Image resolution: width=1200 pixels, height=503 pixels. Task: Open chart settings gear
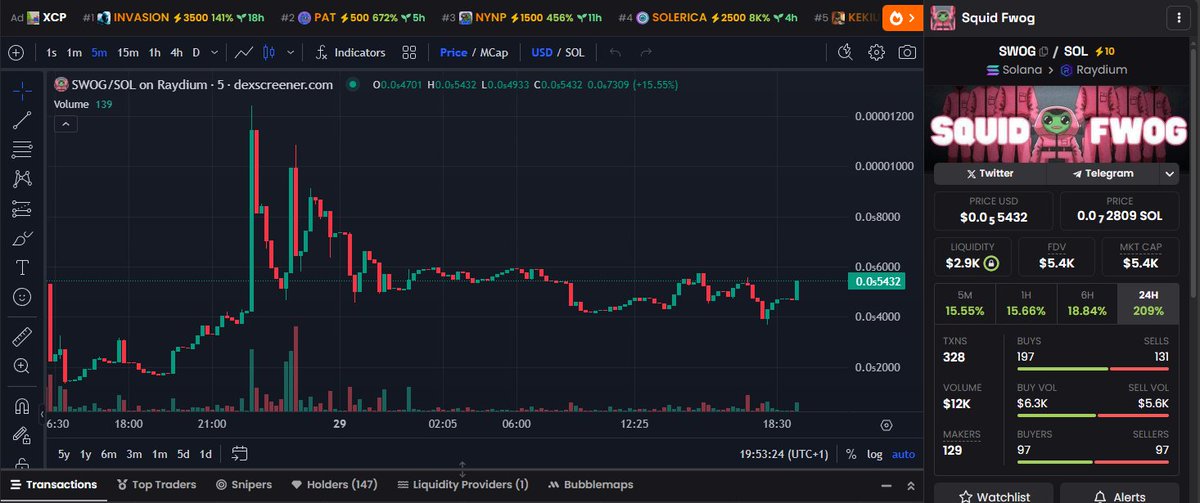tap(876, 52)
